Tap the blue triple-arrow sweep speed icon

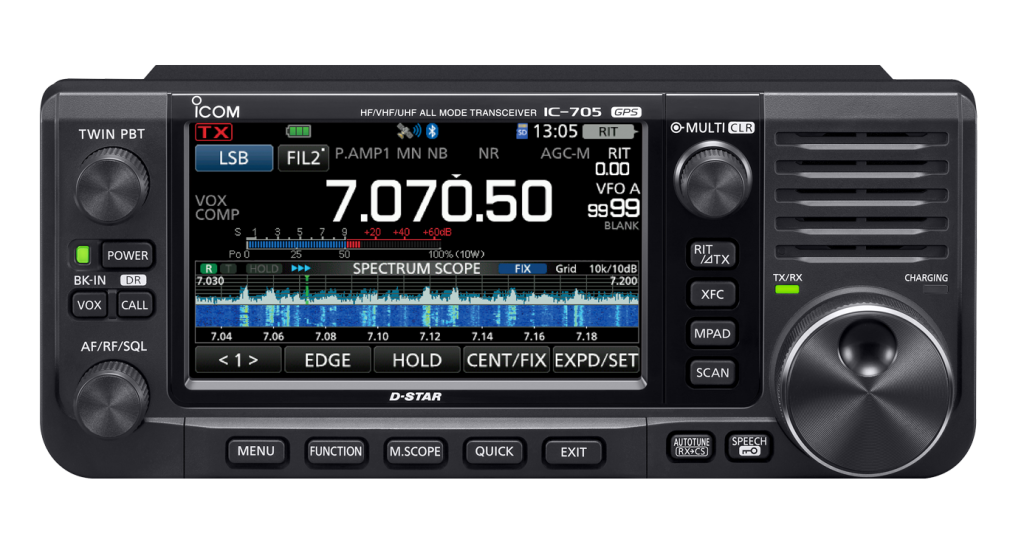(x=300, y=268)
